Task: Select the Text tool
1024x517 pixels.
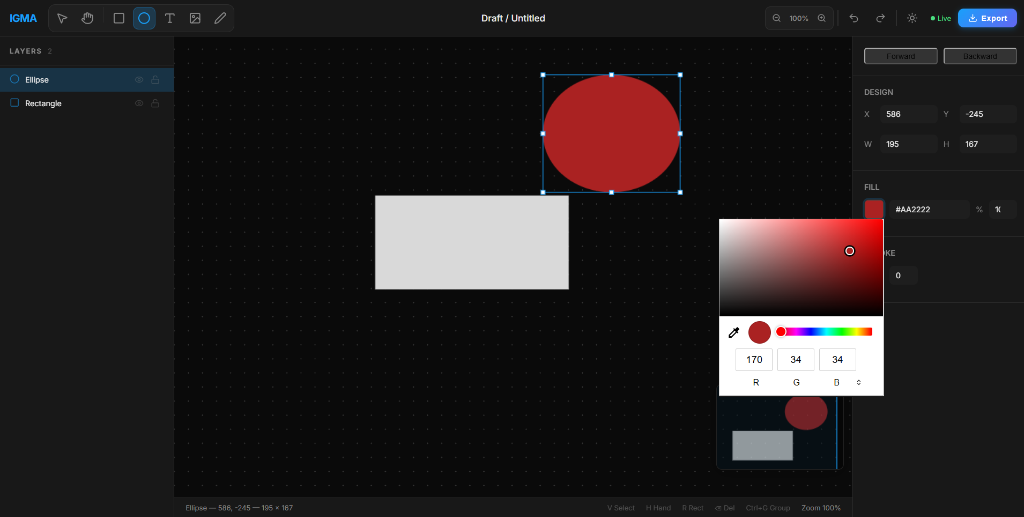Action: point(170,18)
